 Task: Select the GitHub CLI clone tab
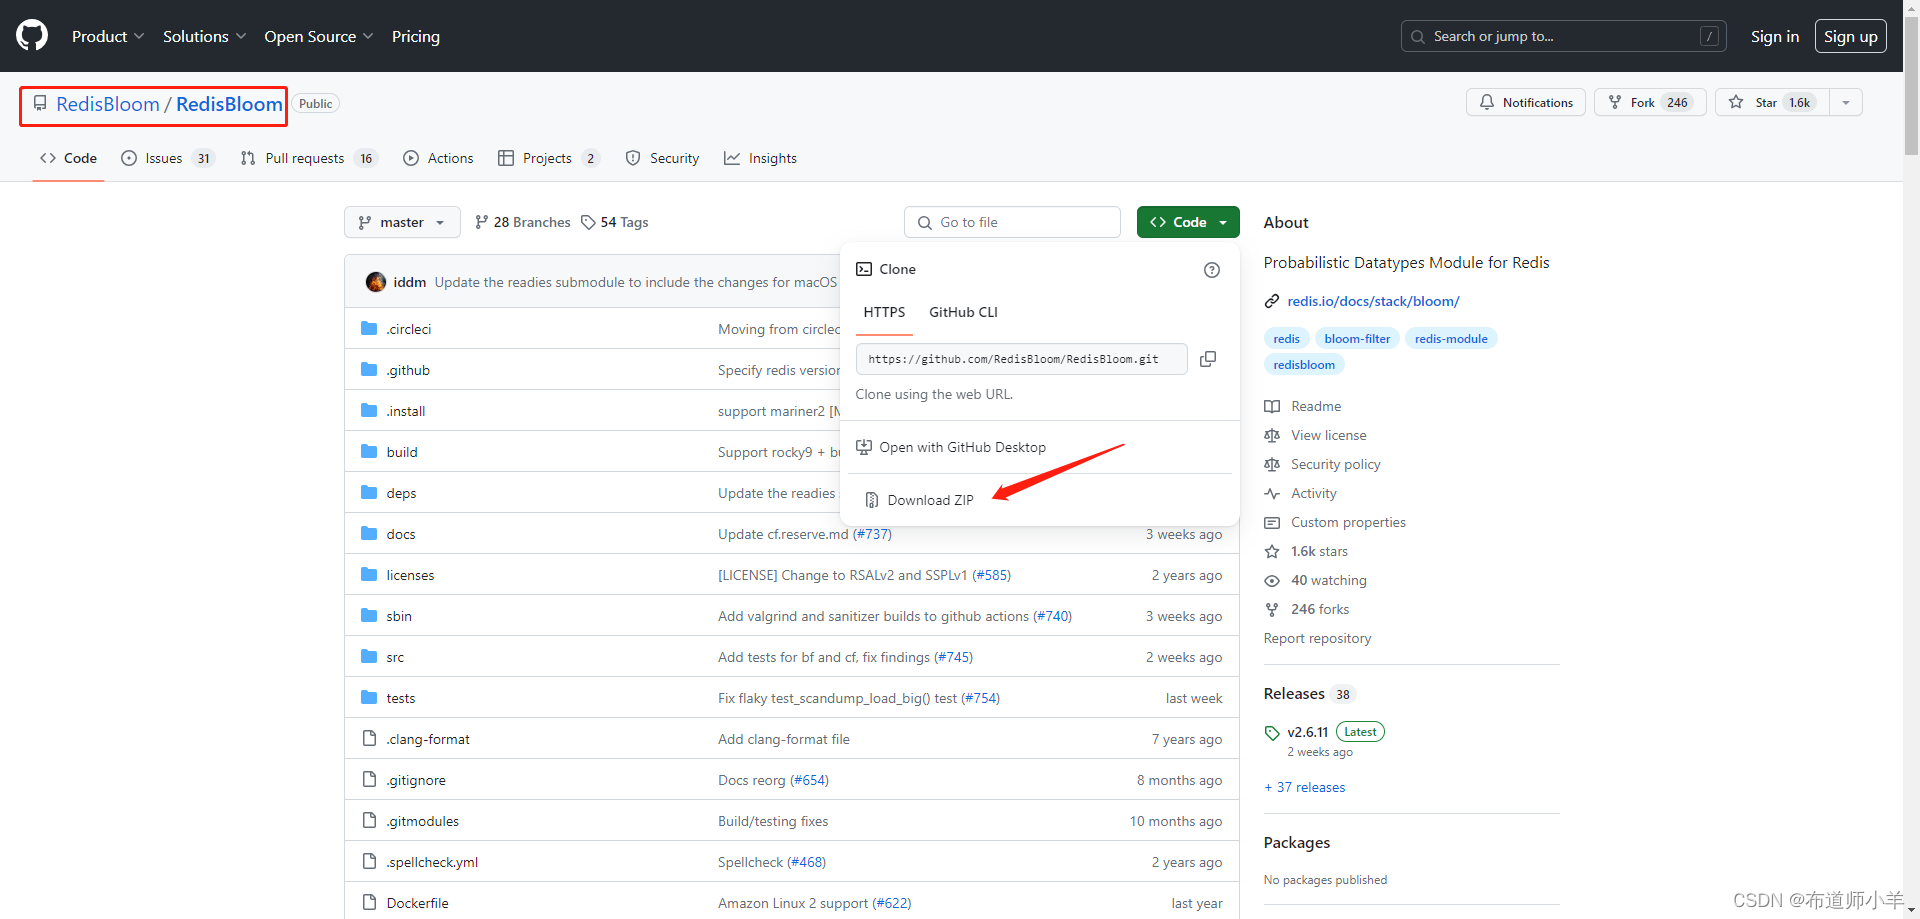(x=963, y=312)
